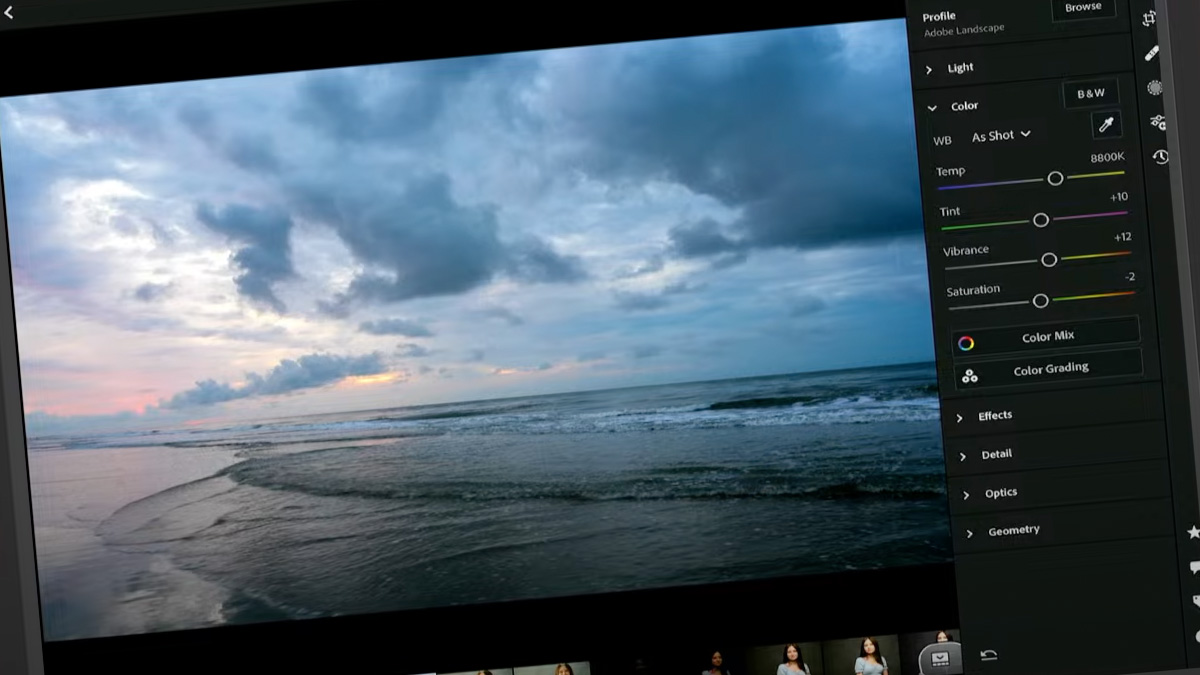Select the white balance eyedropper
The image size is (1200, 675).
(1105, 123)
